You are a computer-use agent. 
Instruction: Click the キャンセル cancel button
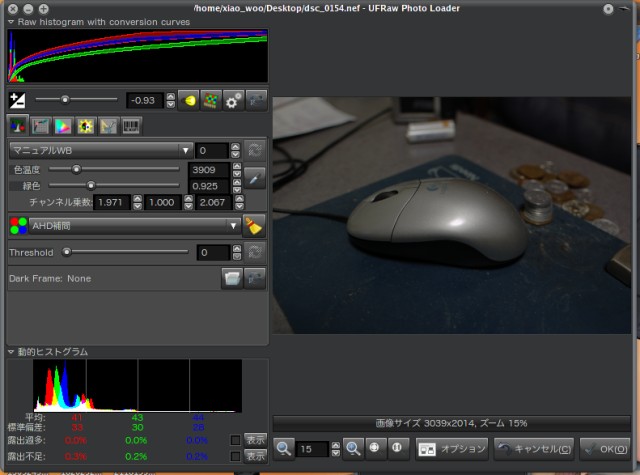535,449
